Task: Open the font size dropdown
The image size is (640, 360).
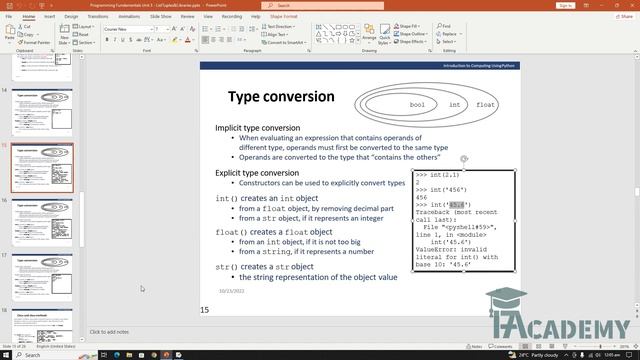Action: [x=167, y=29]
